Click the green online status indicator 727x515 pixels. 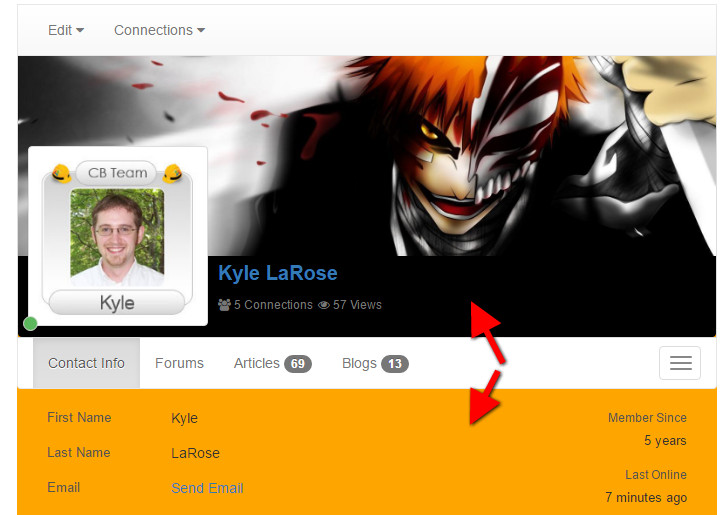click(x=31, y=324)
